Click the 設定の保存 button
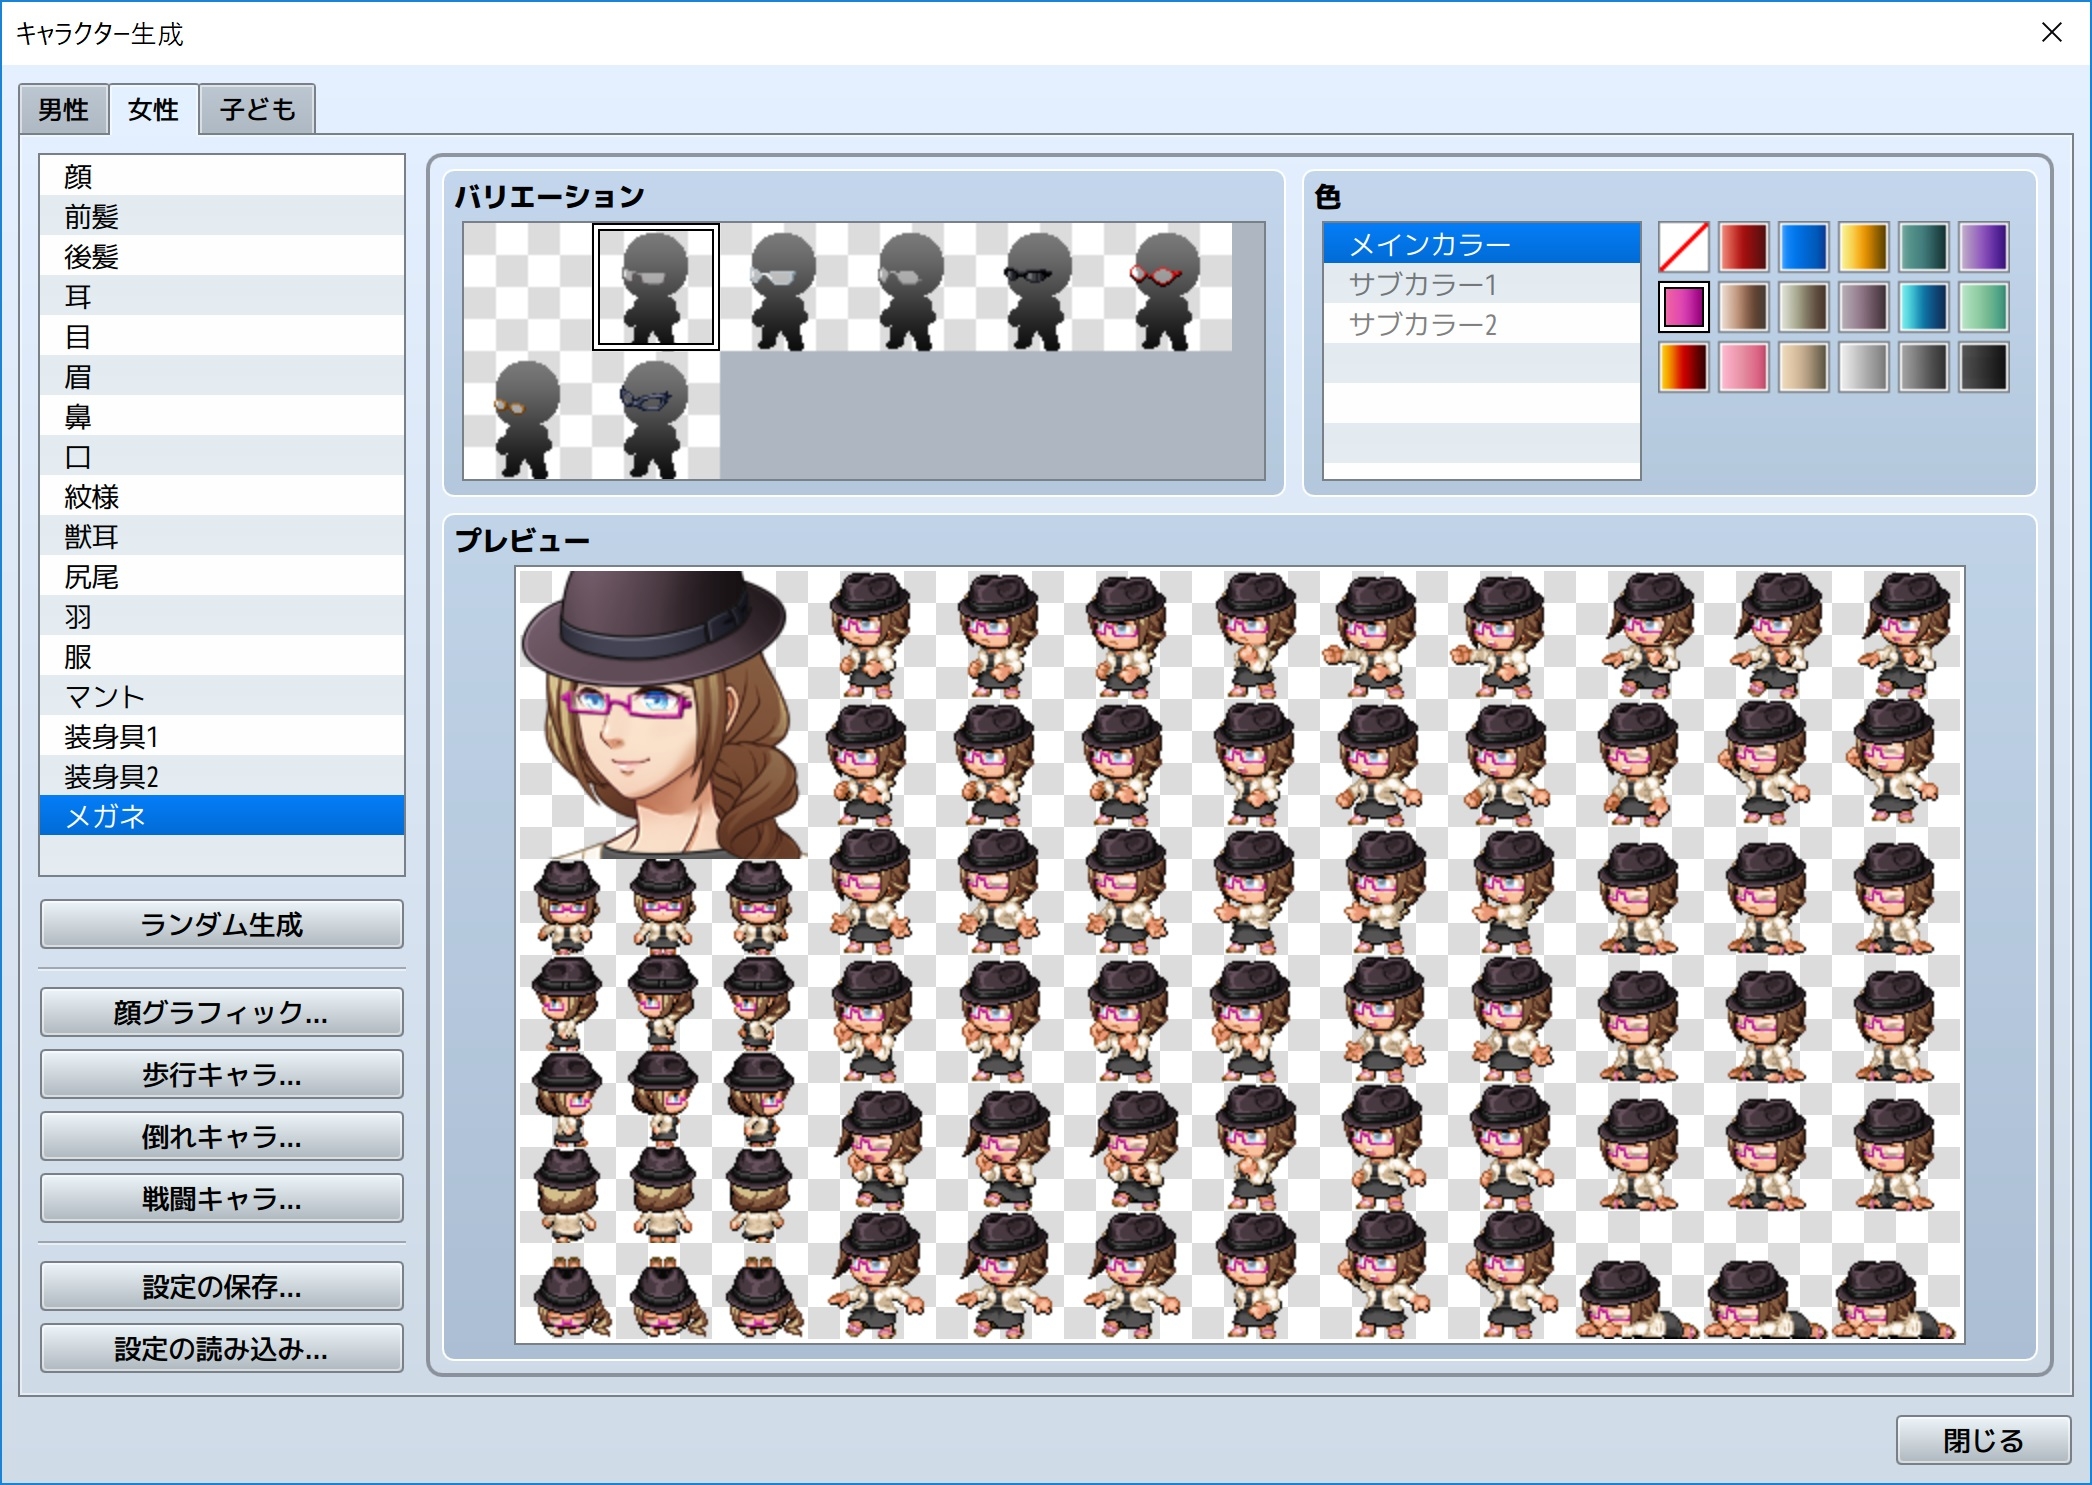 click(x=221, y=1286)
